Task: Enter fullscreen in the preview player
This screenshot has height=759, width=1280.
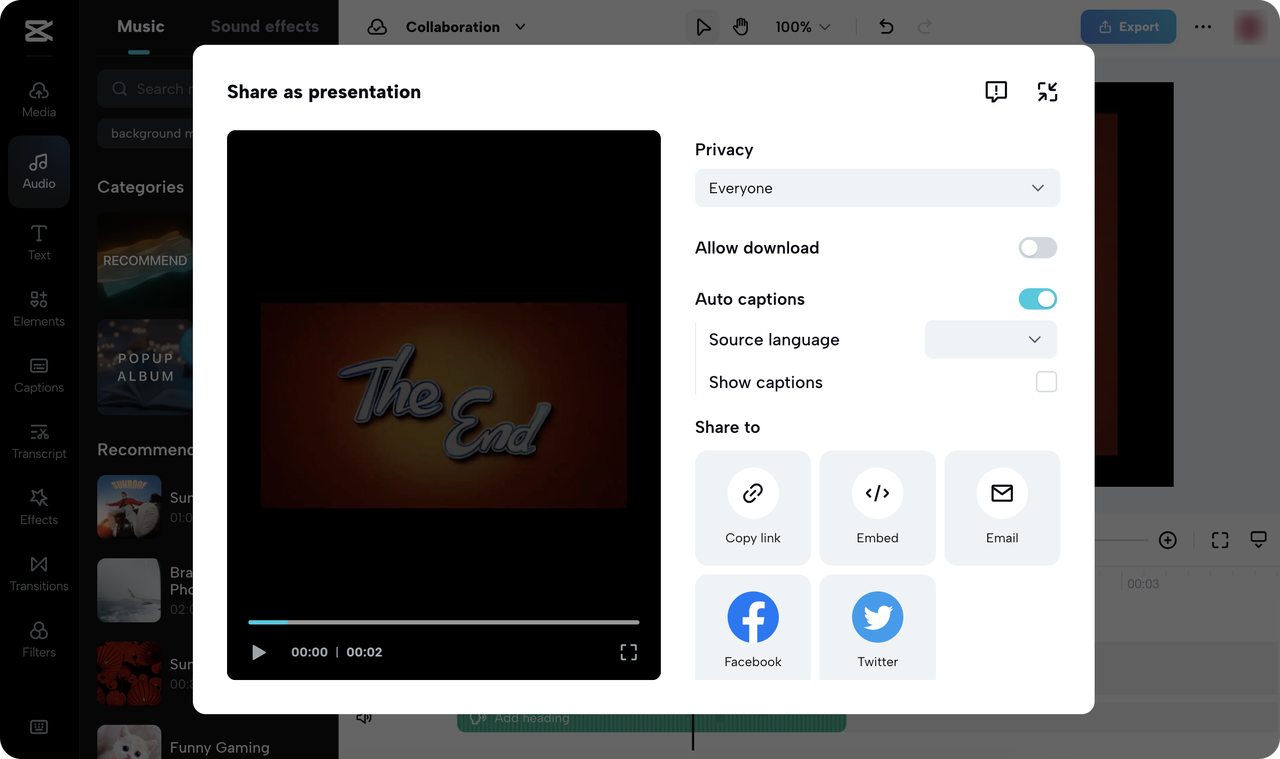Action: pyautogui.click(x=629, y=652)
